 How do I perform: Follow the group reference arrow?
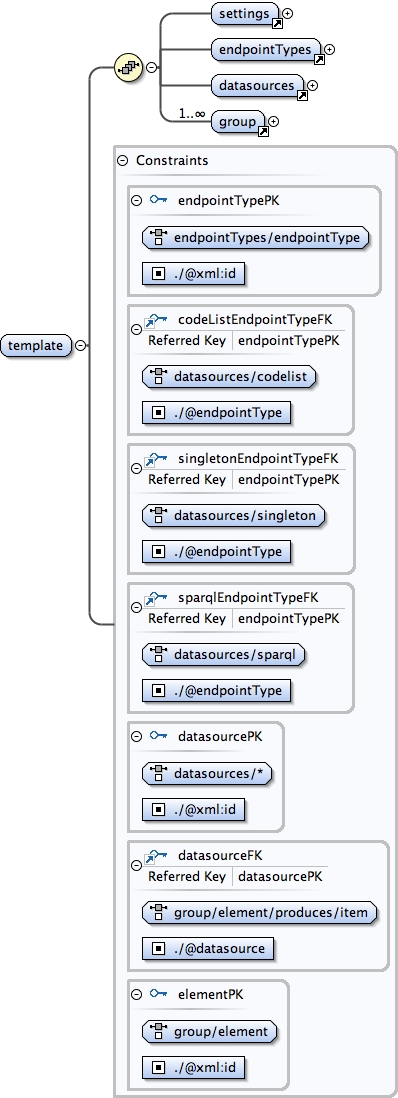click(263, 132)
